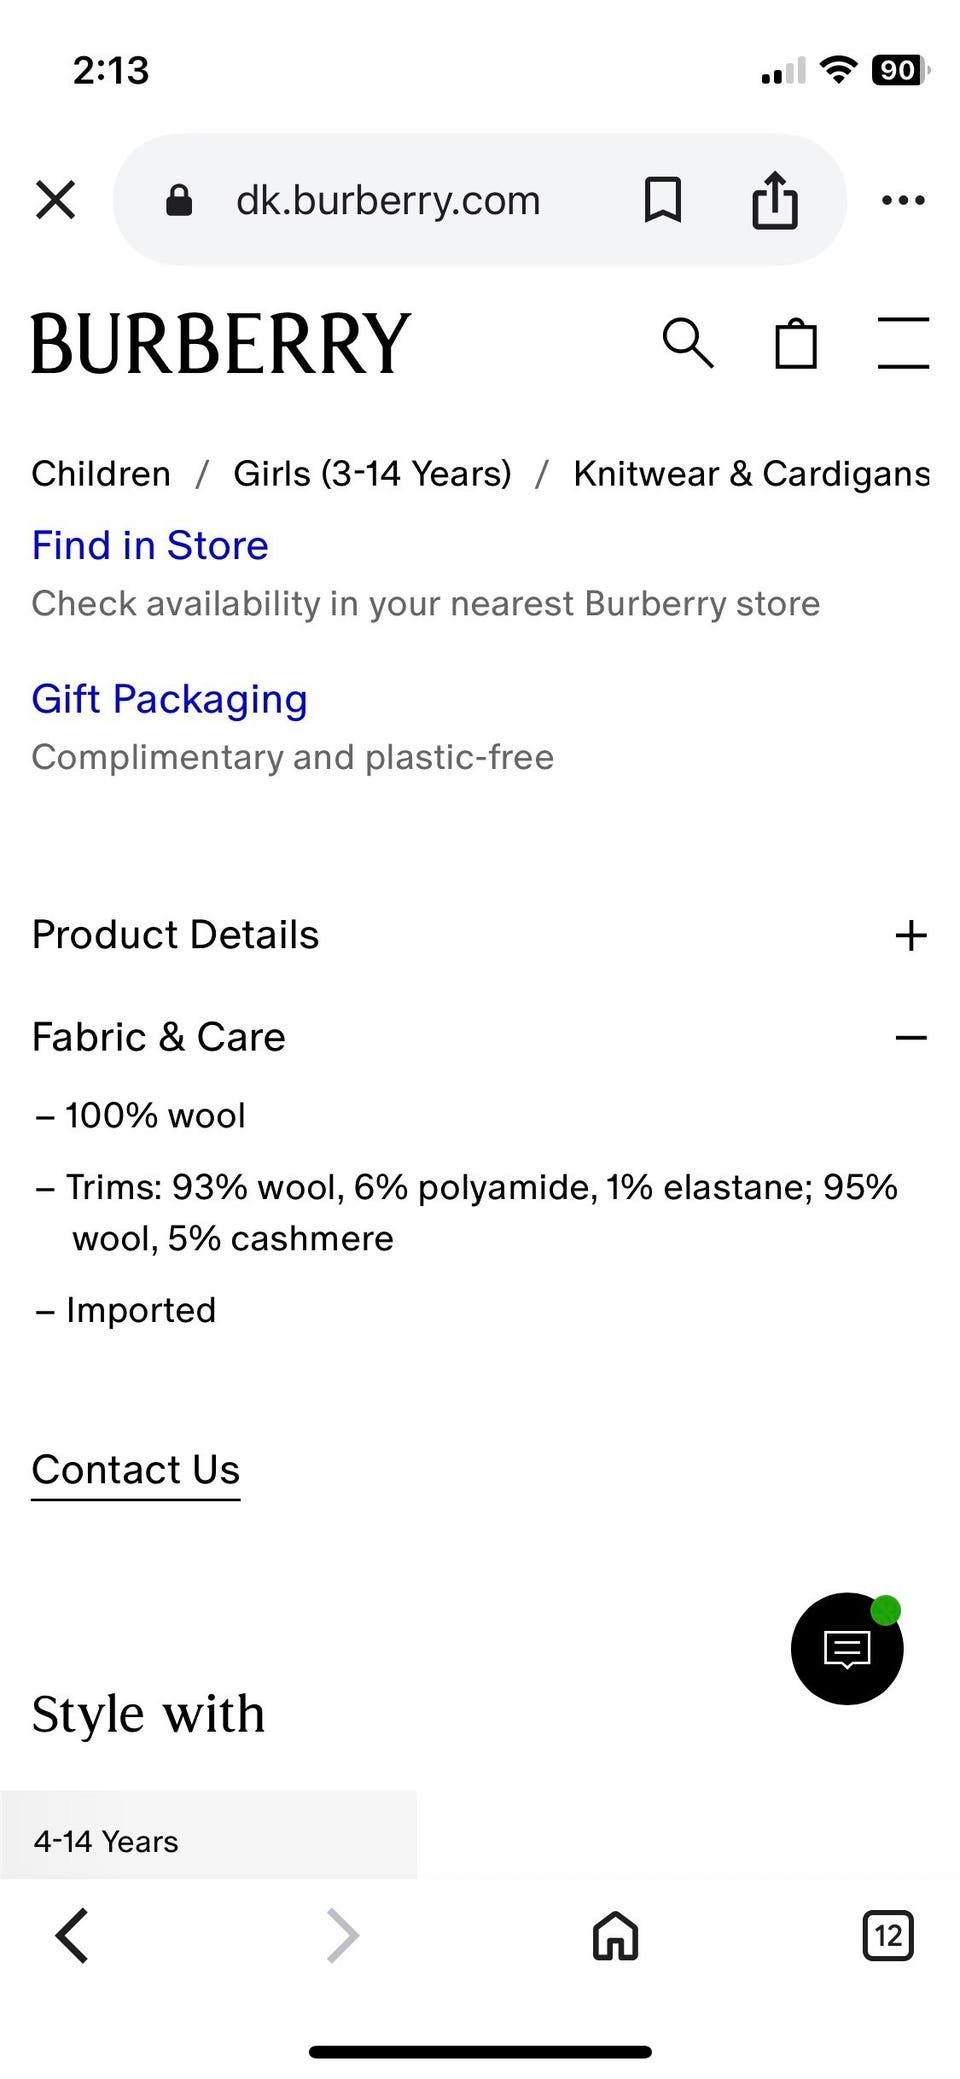Screen dimensions: 960x2079
Task: Expand the Product Details section
Action: 910,936
